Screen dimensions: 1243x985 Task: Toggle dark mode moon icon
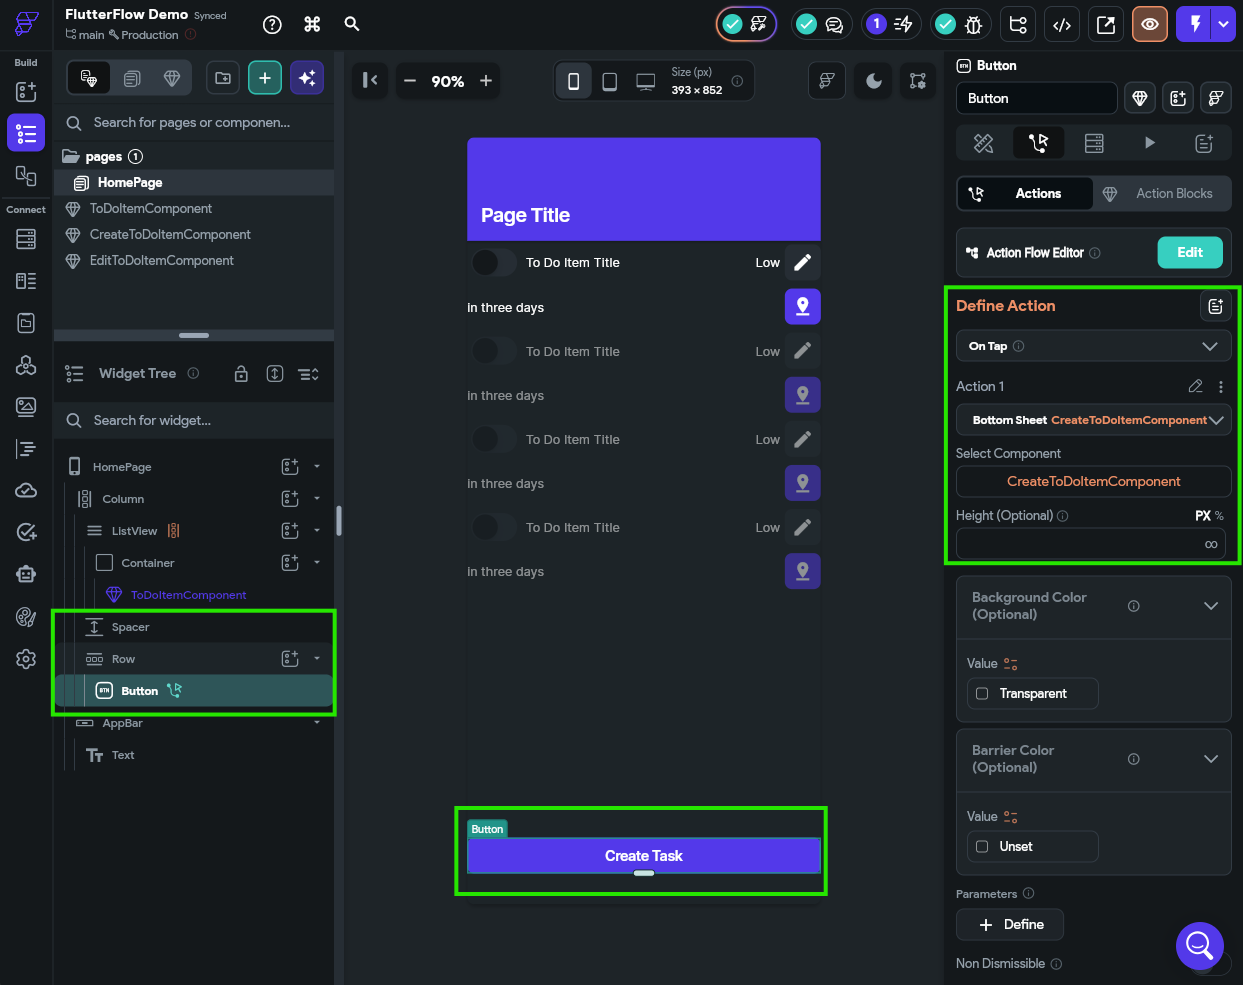874,81
